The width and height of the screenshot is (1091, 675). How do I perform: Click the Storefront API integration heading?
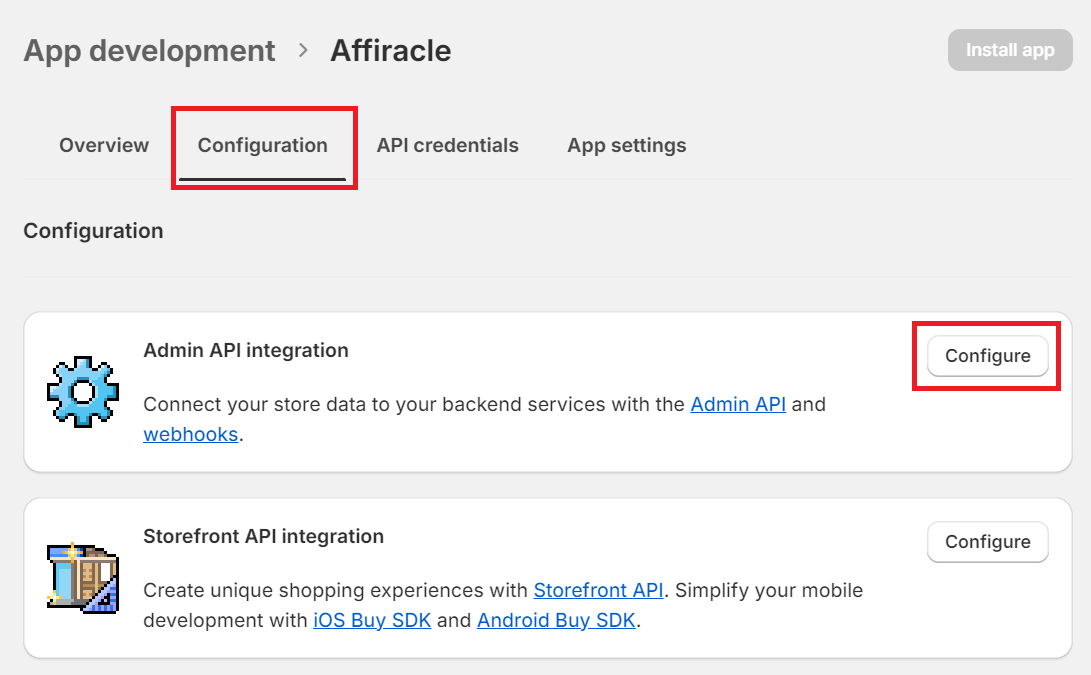point(263,536)
